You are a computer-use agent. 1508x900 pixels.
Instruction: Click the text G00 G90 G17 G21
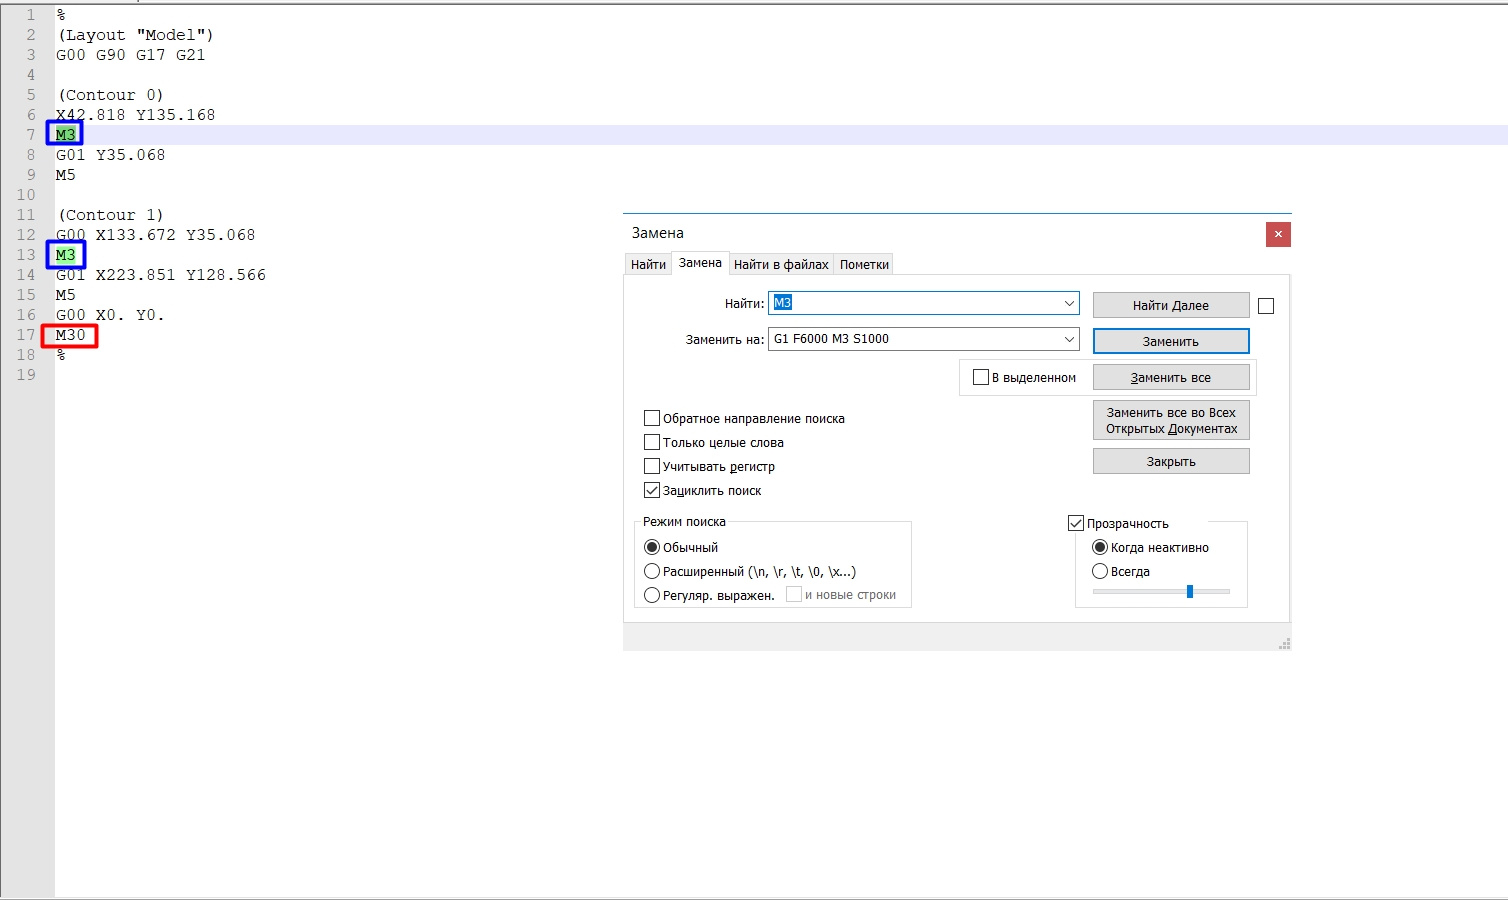tap(130, 54)
